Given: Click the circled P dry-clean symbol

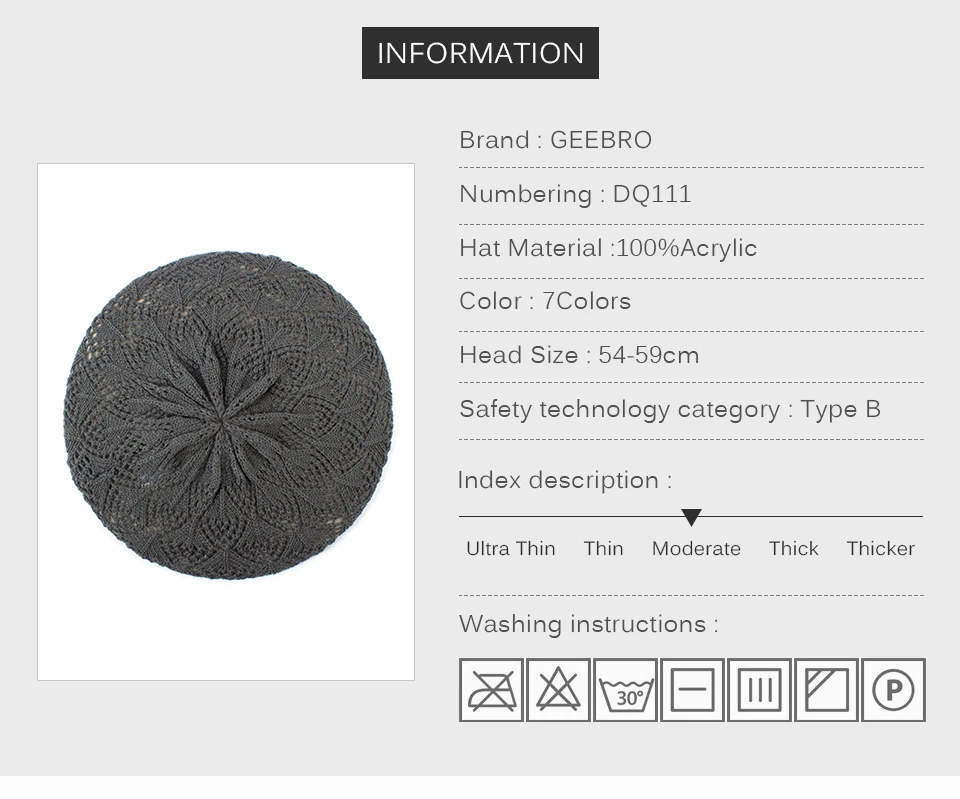Looking at the screenshot, I should tap(893, 690).
